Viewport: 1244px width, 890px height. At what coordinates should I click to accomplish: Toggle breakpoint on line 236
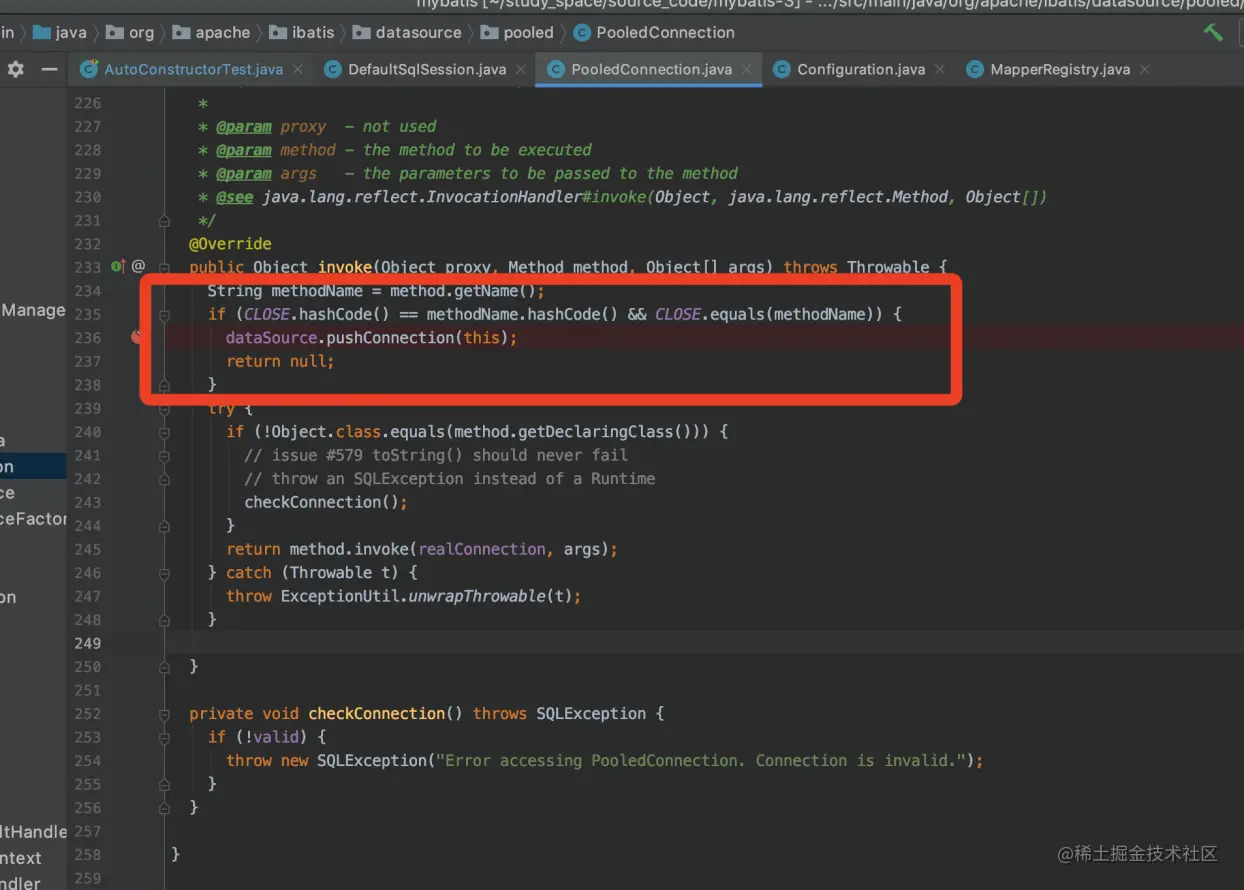137,337
